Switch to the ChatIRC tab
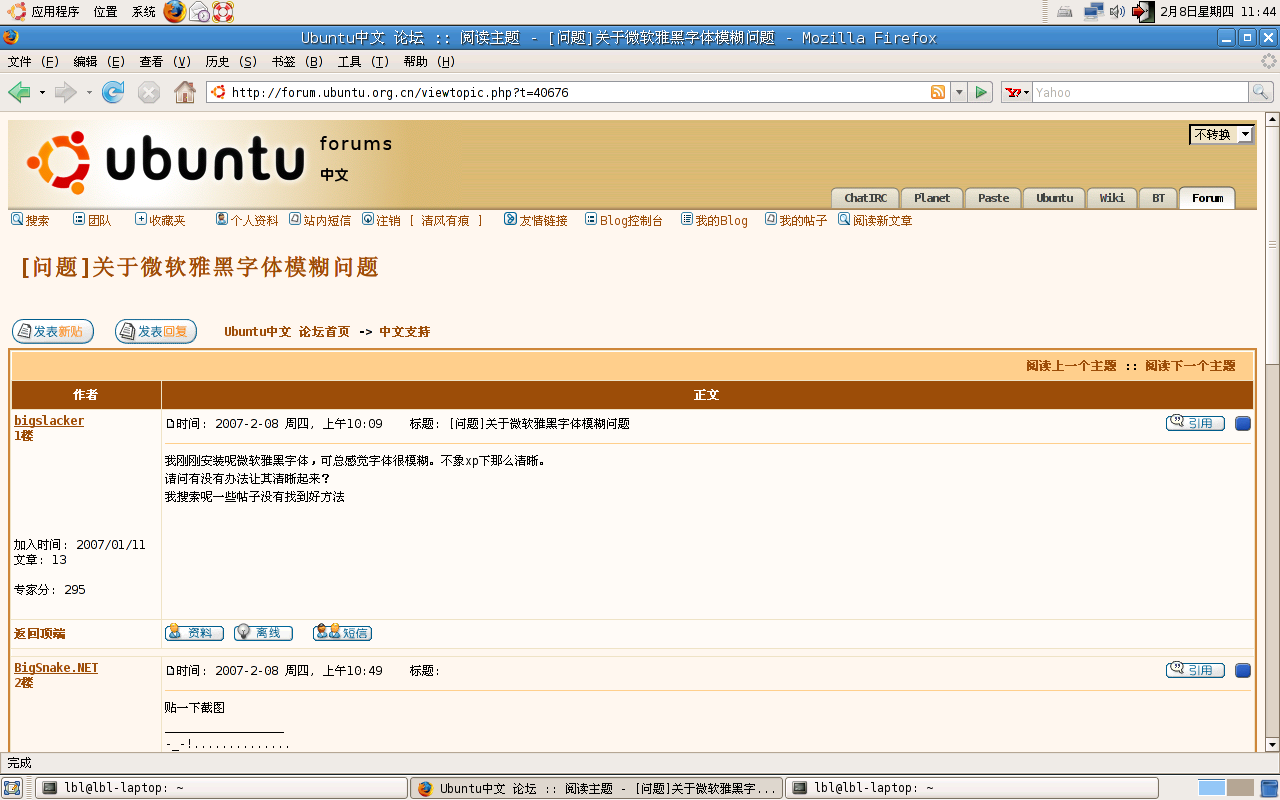The width and height of the screenshot is (1280, 800). [x=865, y=198]
